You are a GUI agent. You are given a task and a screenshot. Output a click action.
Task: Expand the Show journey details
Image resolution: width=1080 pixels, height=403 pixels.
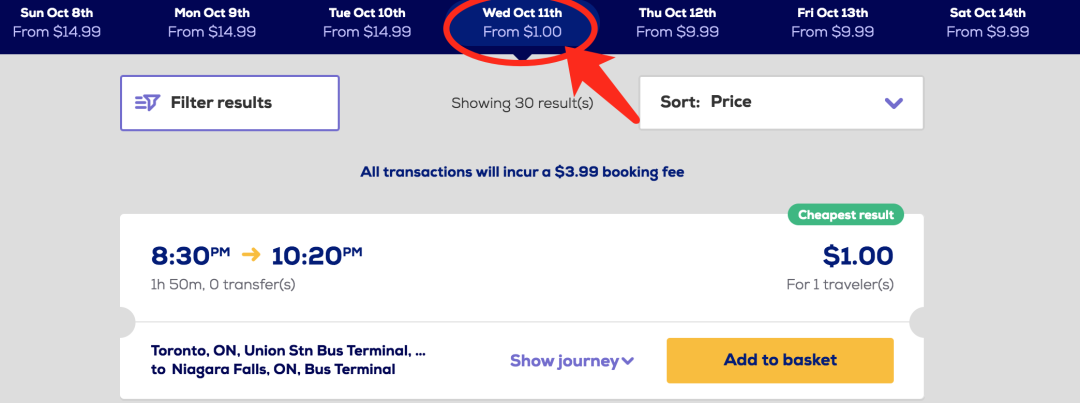point(572,361)
